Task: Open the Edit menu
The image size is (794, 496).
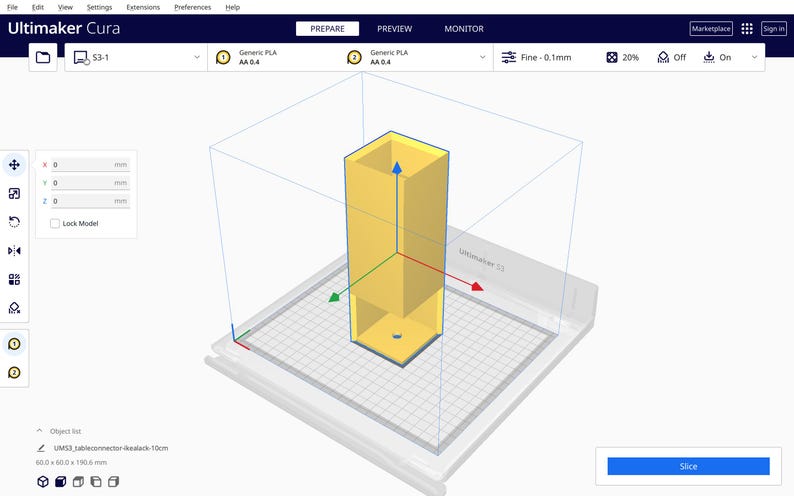Action: coord(38,7)
